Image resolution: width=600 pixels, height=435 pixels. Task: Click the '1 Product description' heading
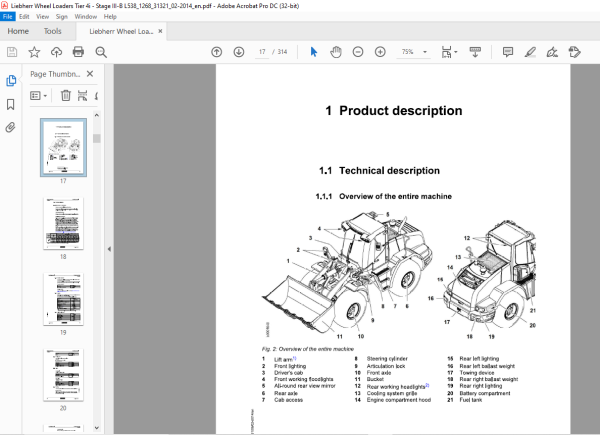pos(394,111)
